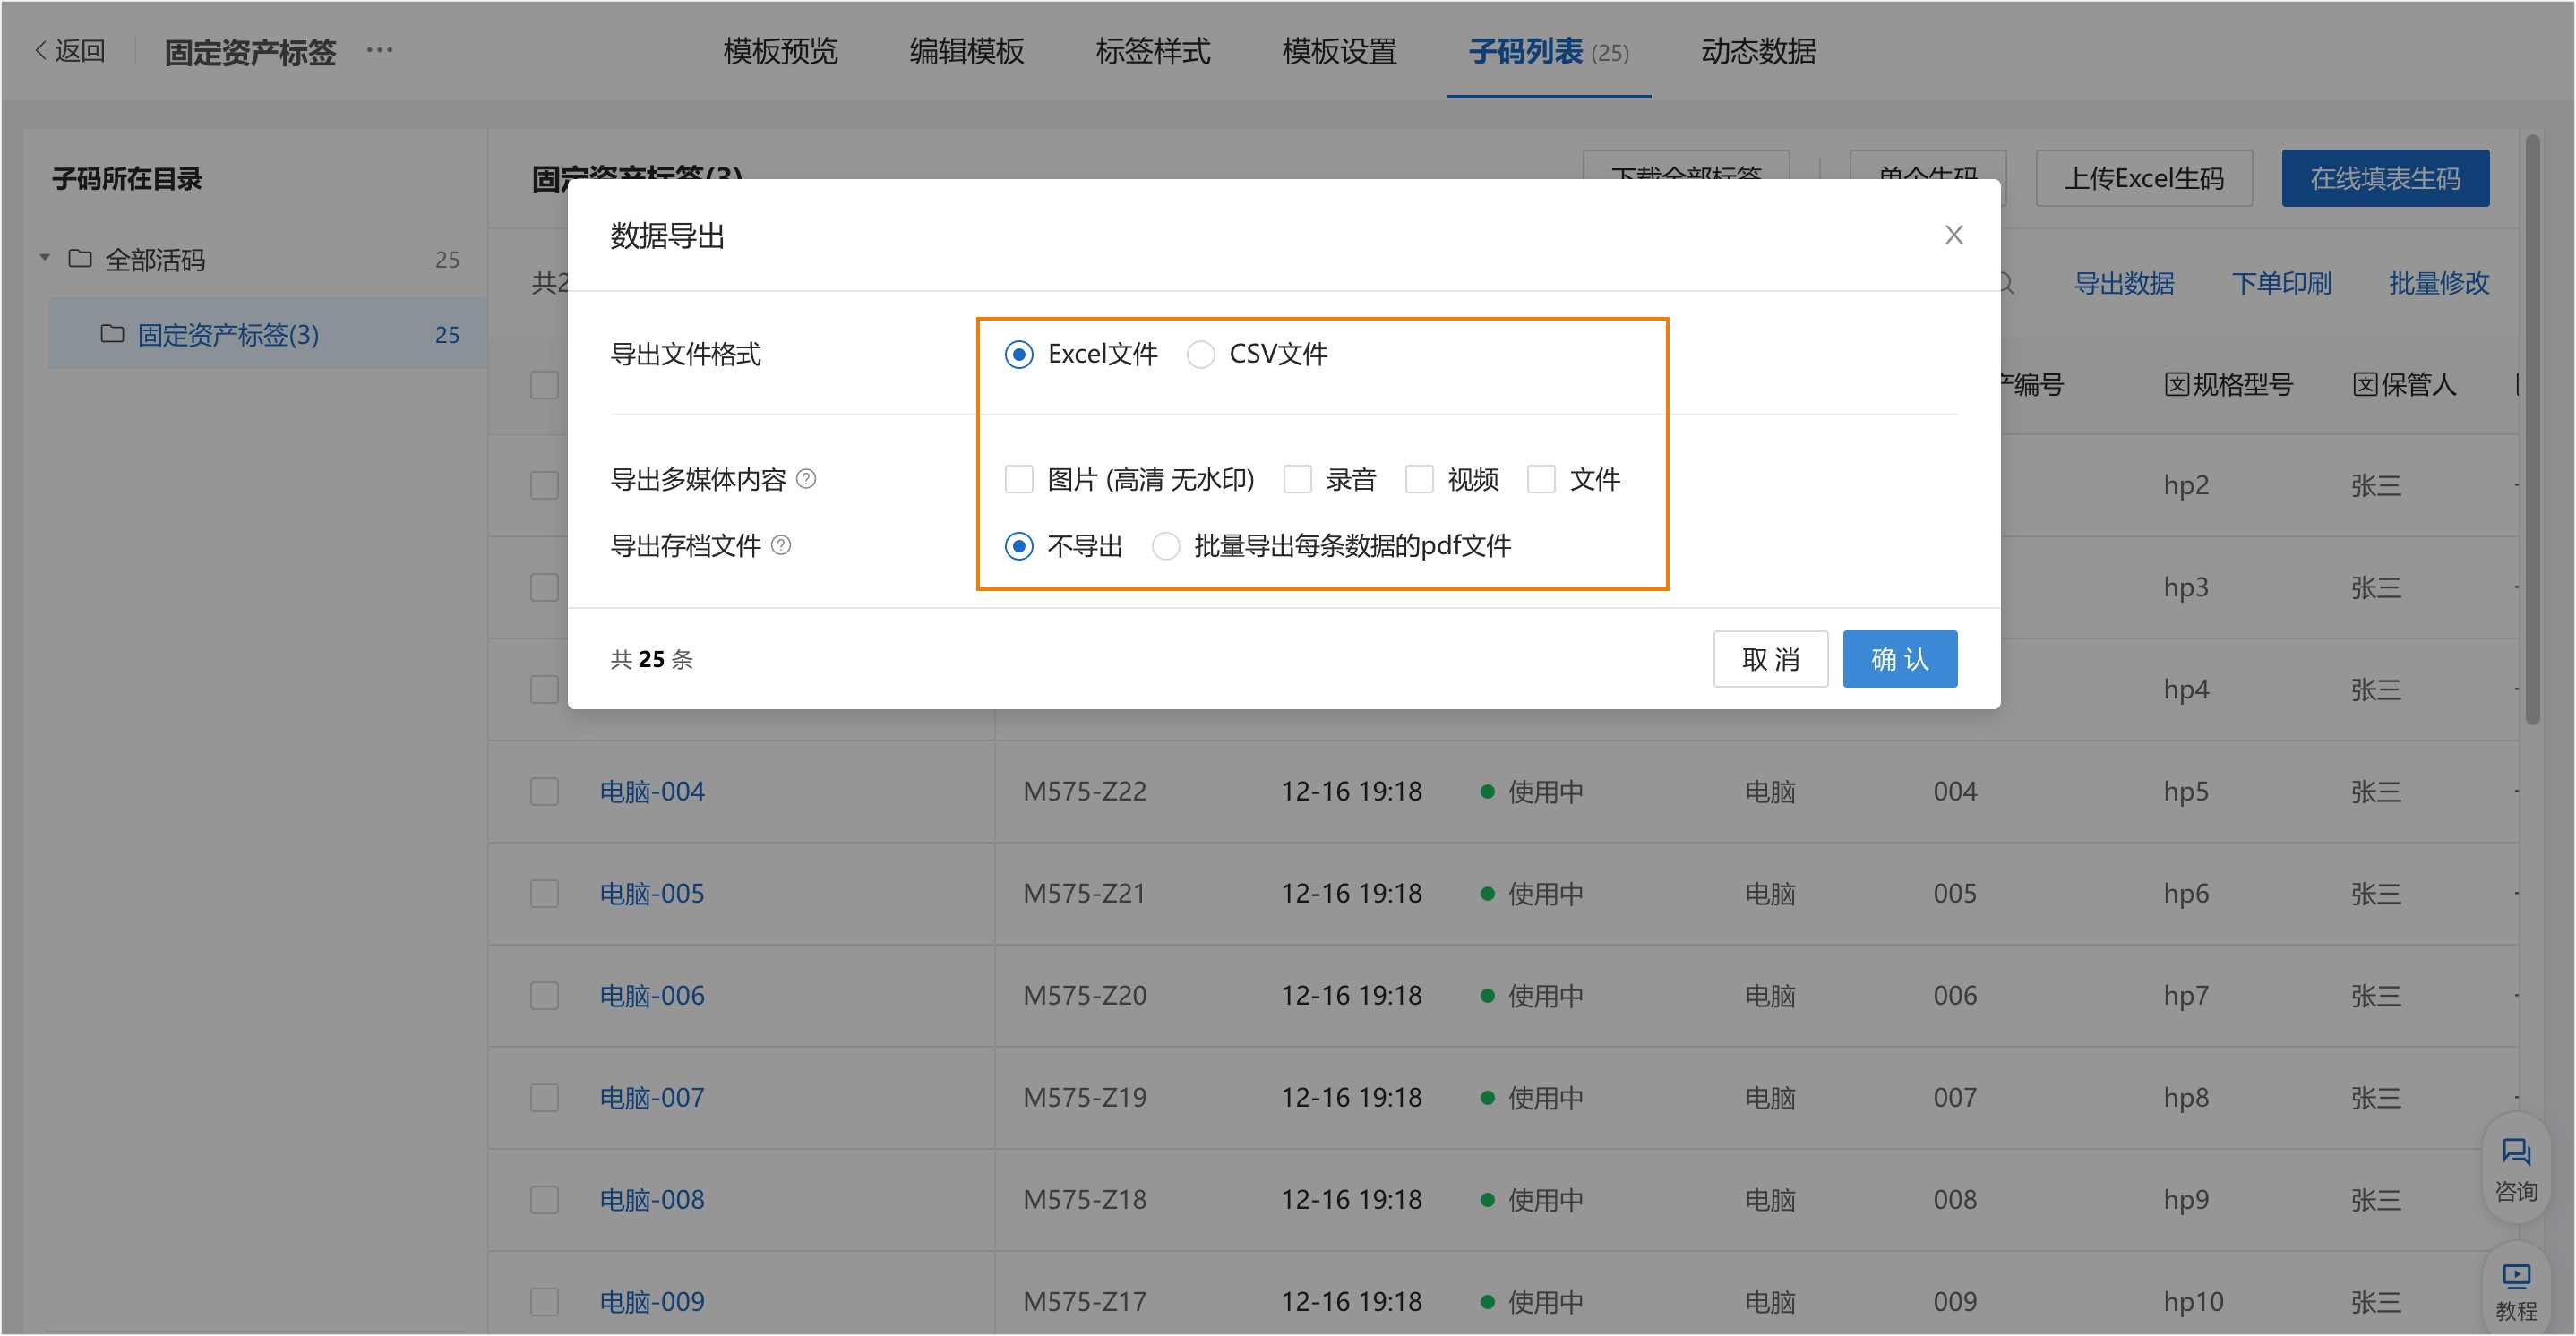Select 不导出 archive option
This screenshot has width=2576, height=1336.
point(1019,546)
